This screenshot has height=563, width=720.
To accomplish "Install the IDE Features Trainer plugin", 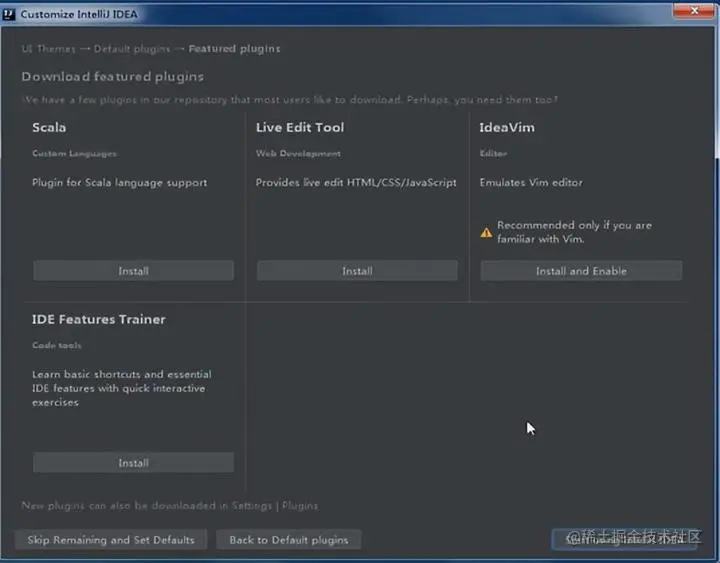I will coord(133,462).
